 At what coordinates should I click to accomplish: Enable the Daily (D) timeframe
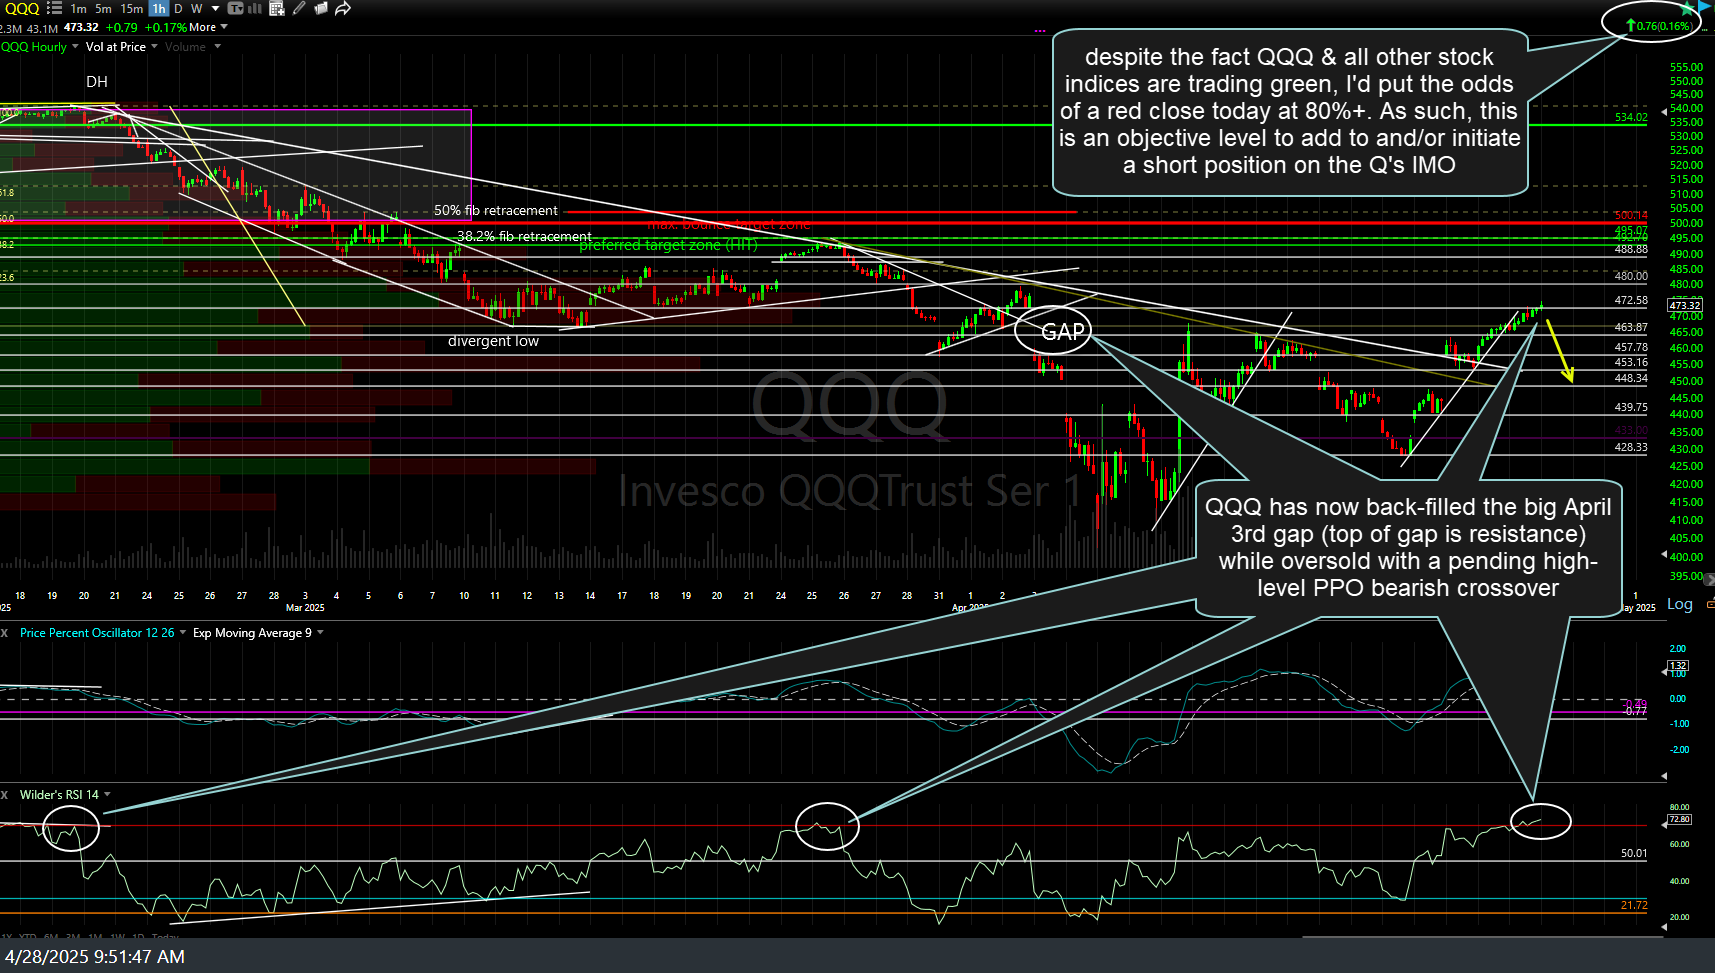tap(178, 8)
